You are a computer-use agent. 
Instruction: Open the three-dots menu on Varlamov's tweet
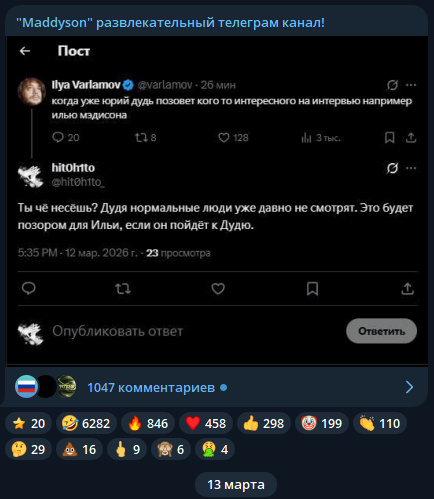click(411, 85)
